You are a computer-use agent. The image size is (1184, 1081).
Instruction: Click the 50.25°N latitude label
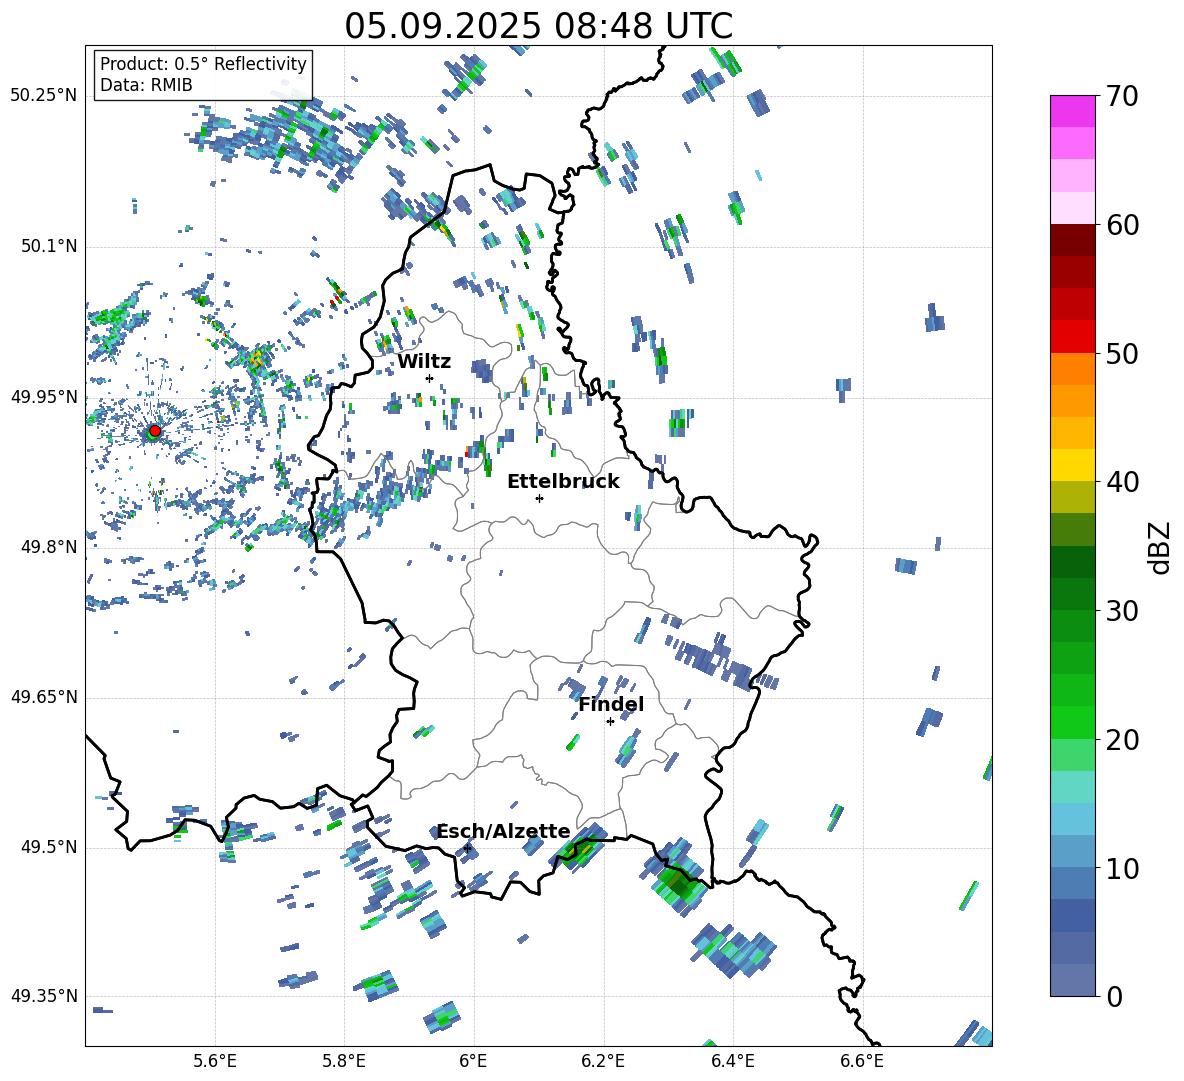pos(44,96)
